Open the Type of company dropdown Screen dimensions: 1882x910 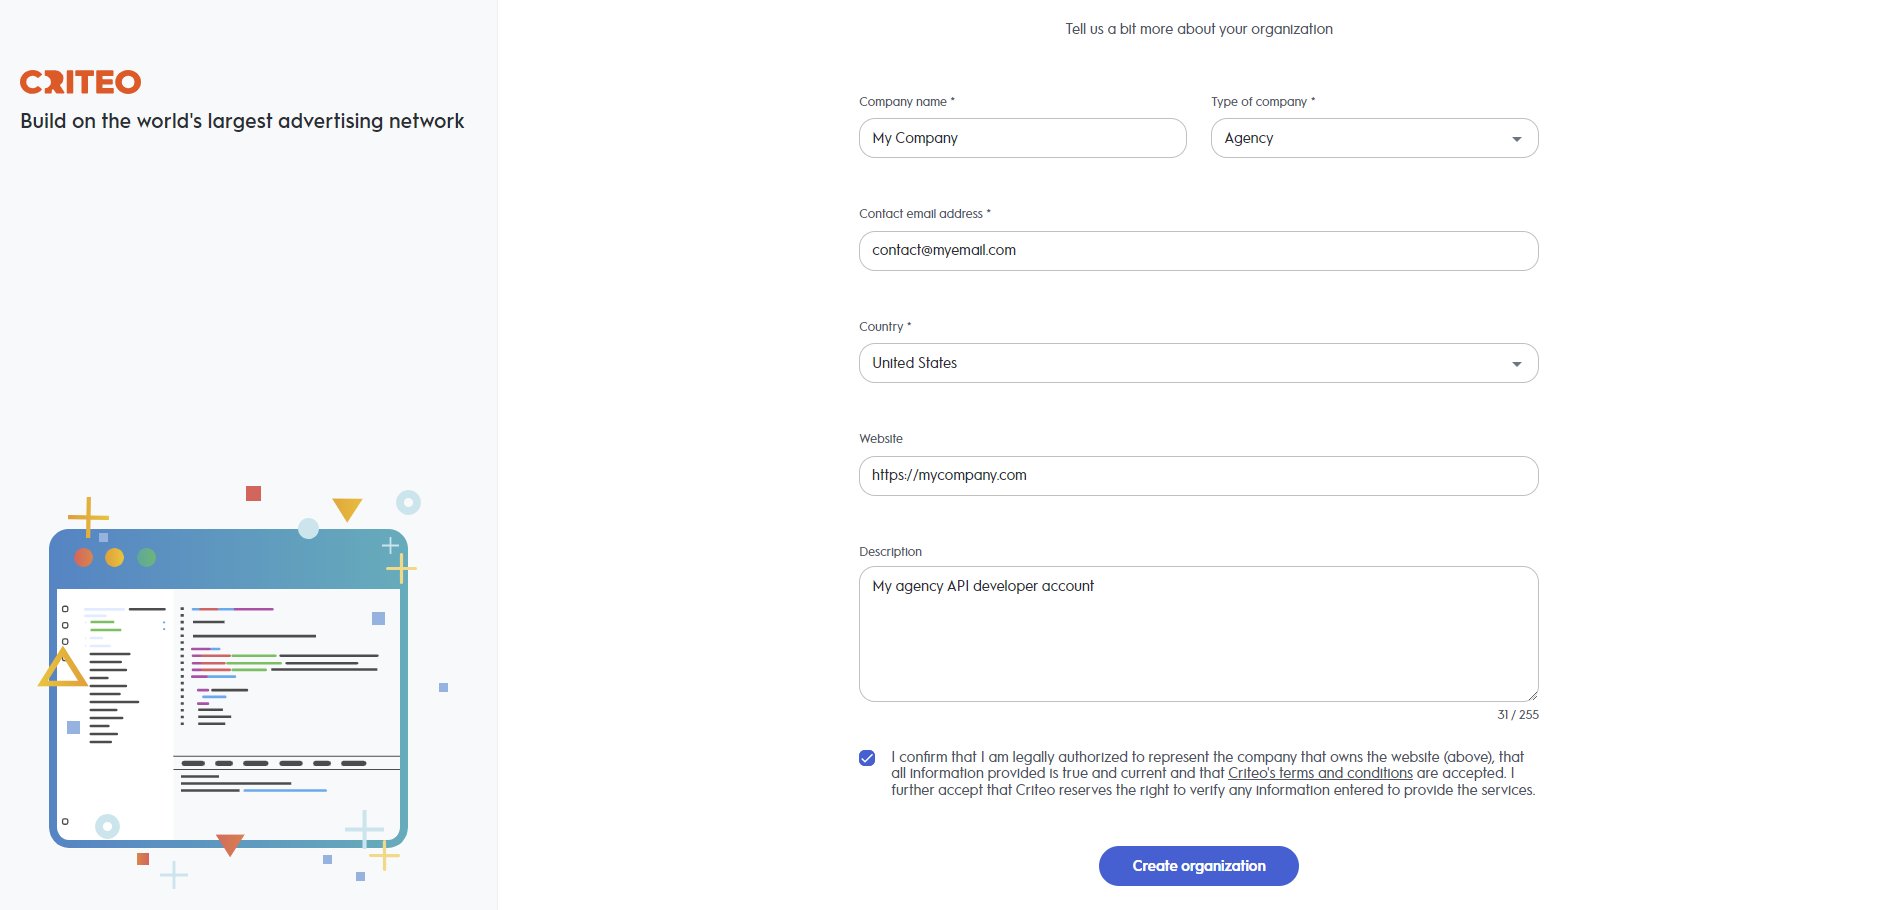pyautogui.click(x=1374, y=138)
